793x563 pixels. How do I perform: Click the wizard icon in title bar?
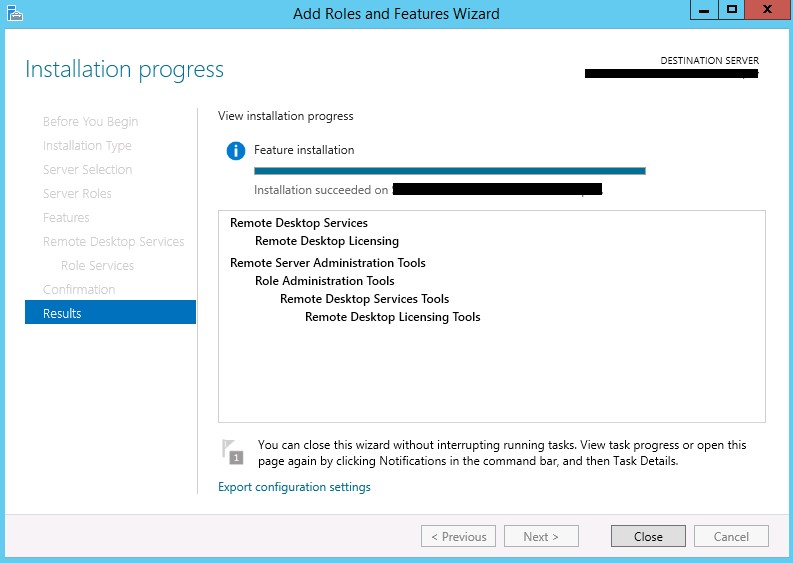[x=15, y=13]
